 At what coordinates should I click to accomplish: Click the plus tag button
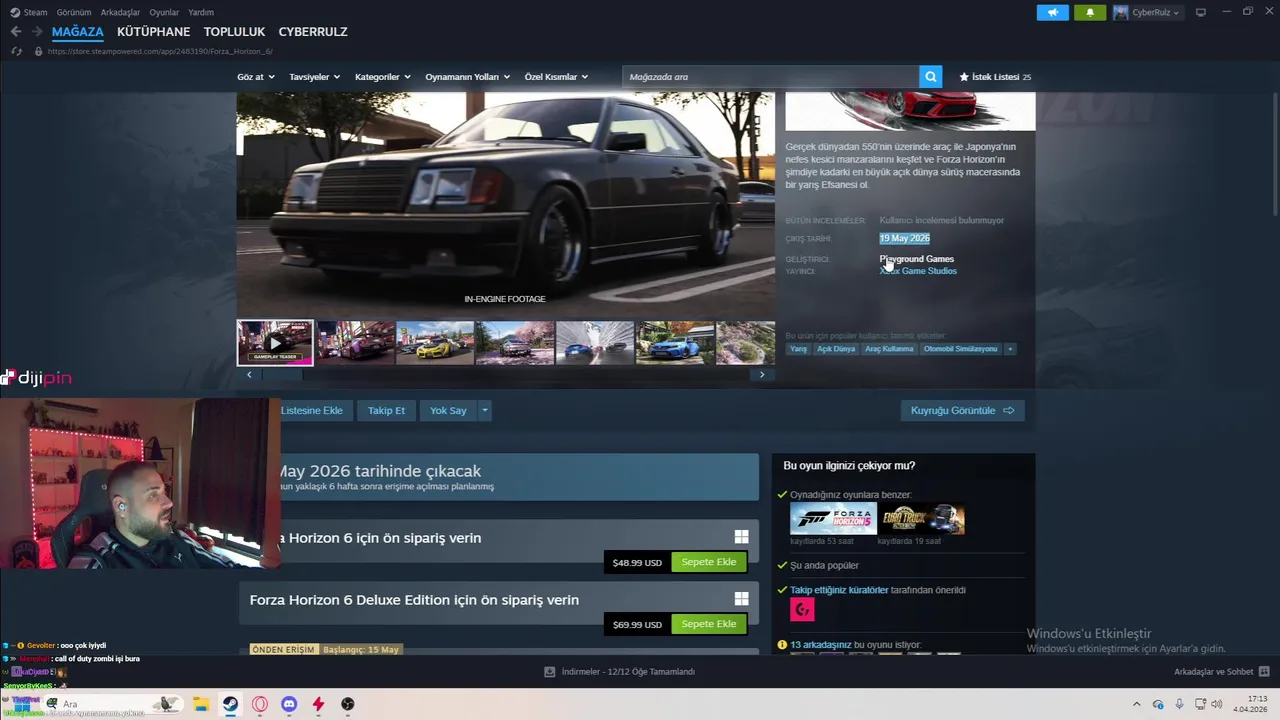click(x=1010, y=349)
